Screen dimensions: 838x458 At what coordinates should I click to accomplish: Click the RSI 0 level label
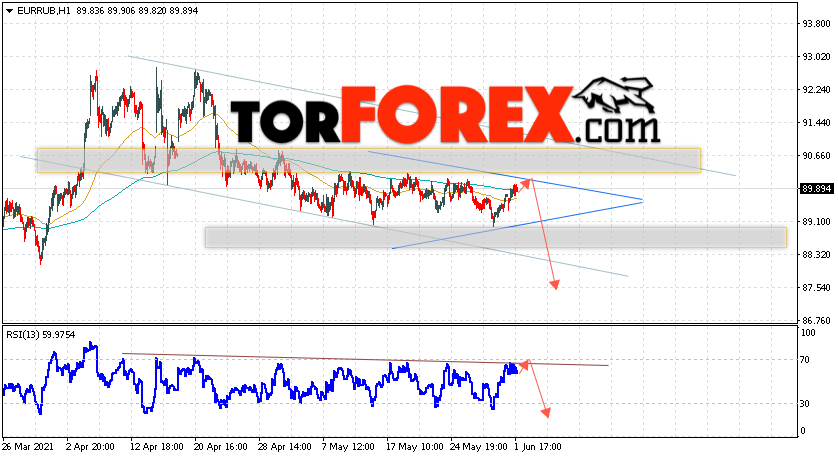(804, 431)
